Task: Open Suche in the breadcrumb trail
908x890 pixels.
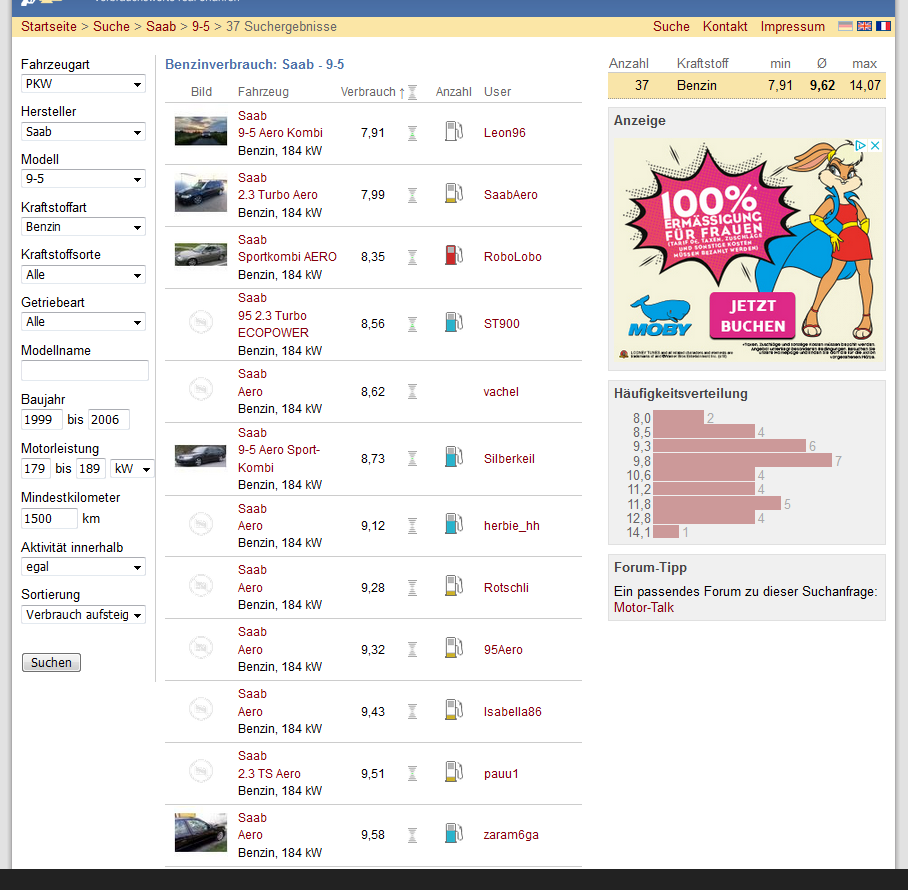Action: click(x=111, y=27)
